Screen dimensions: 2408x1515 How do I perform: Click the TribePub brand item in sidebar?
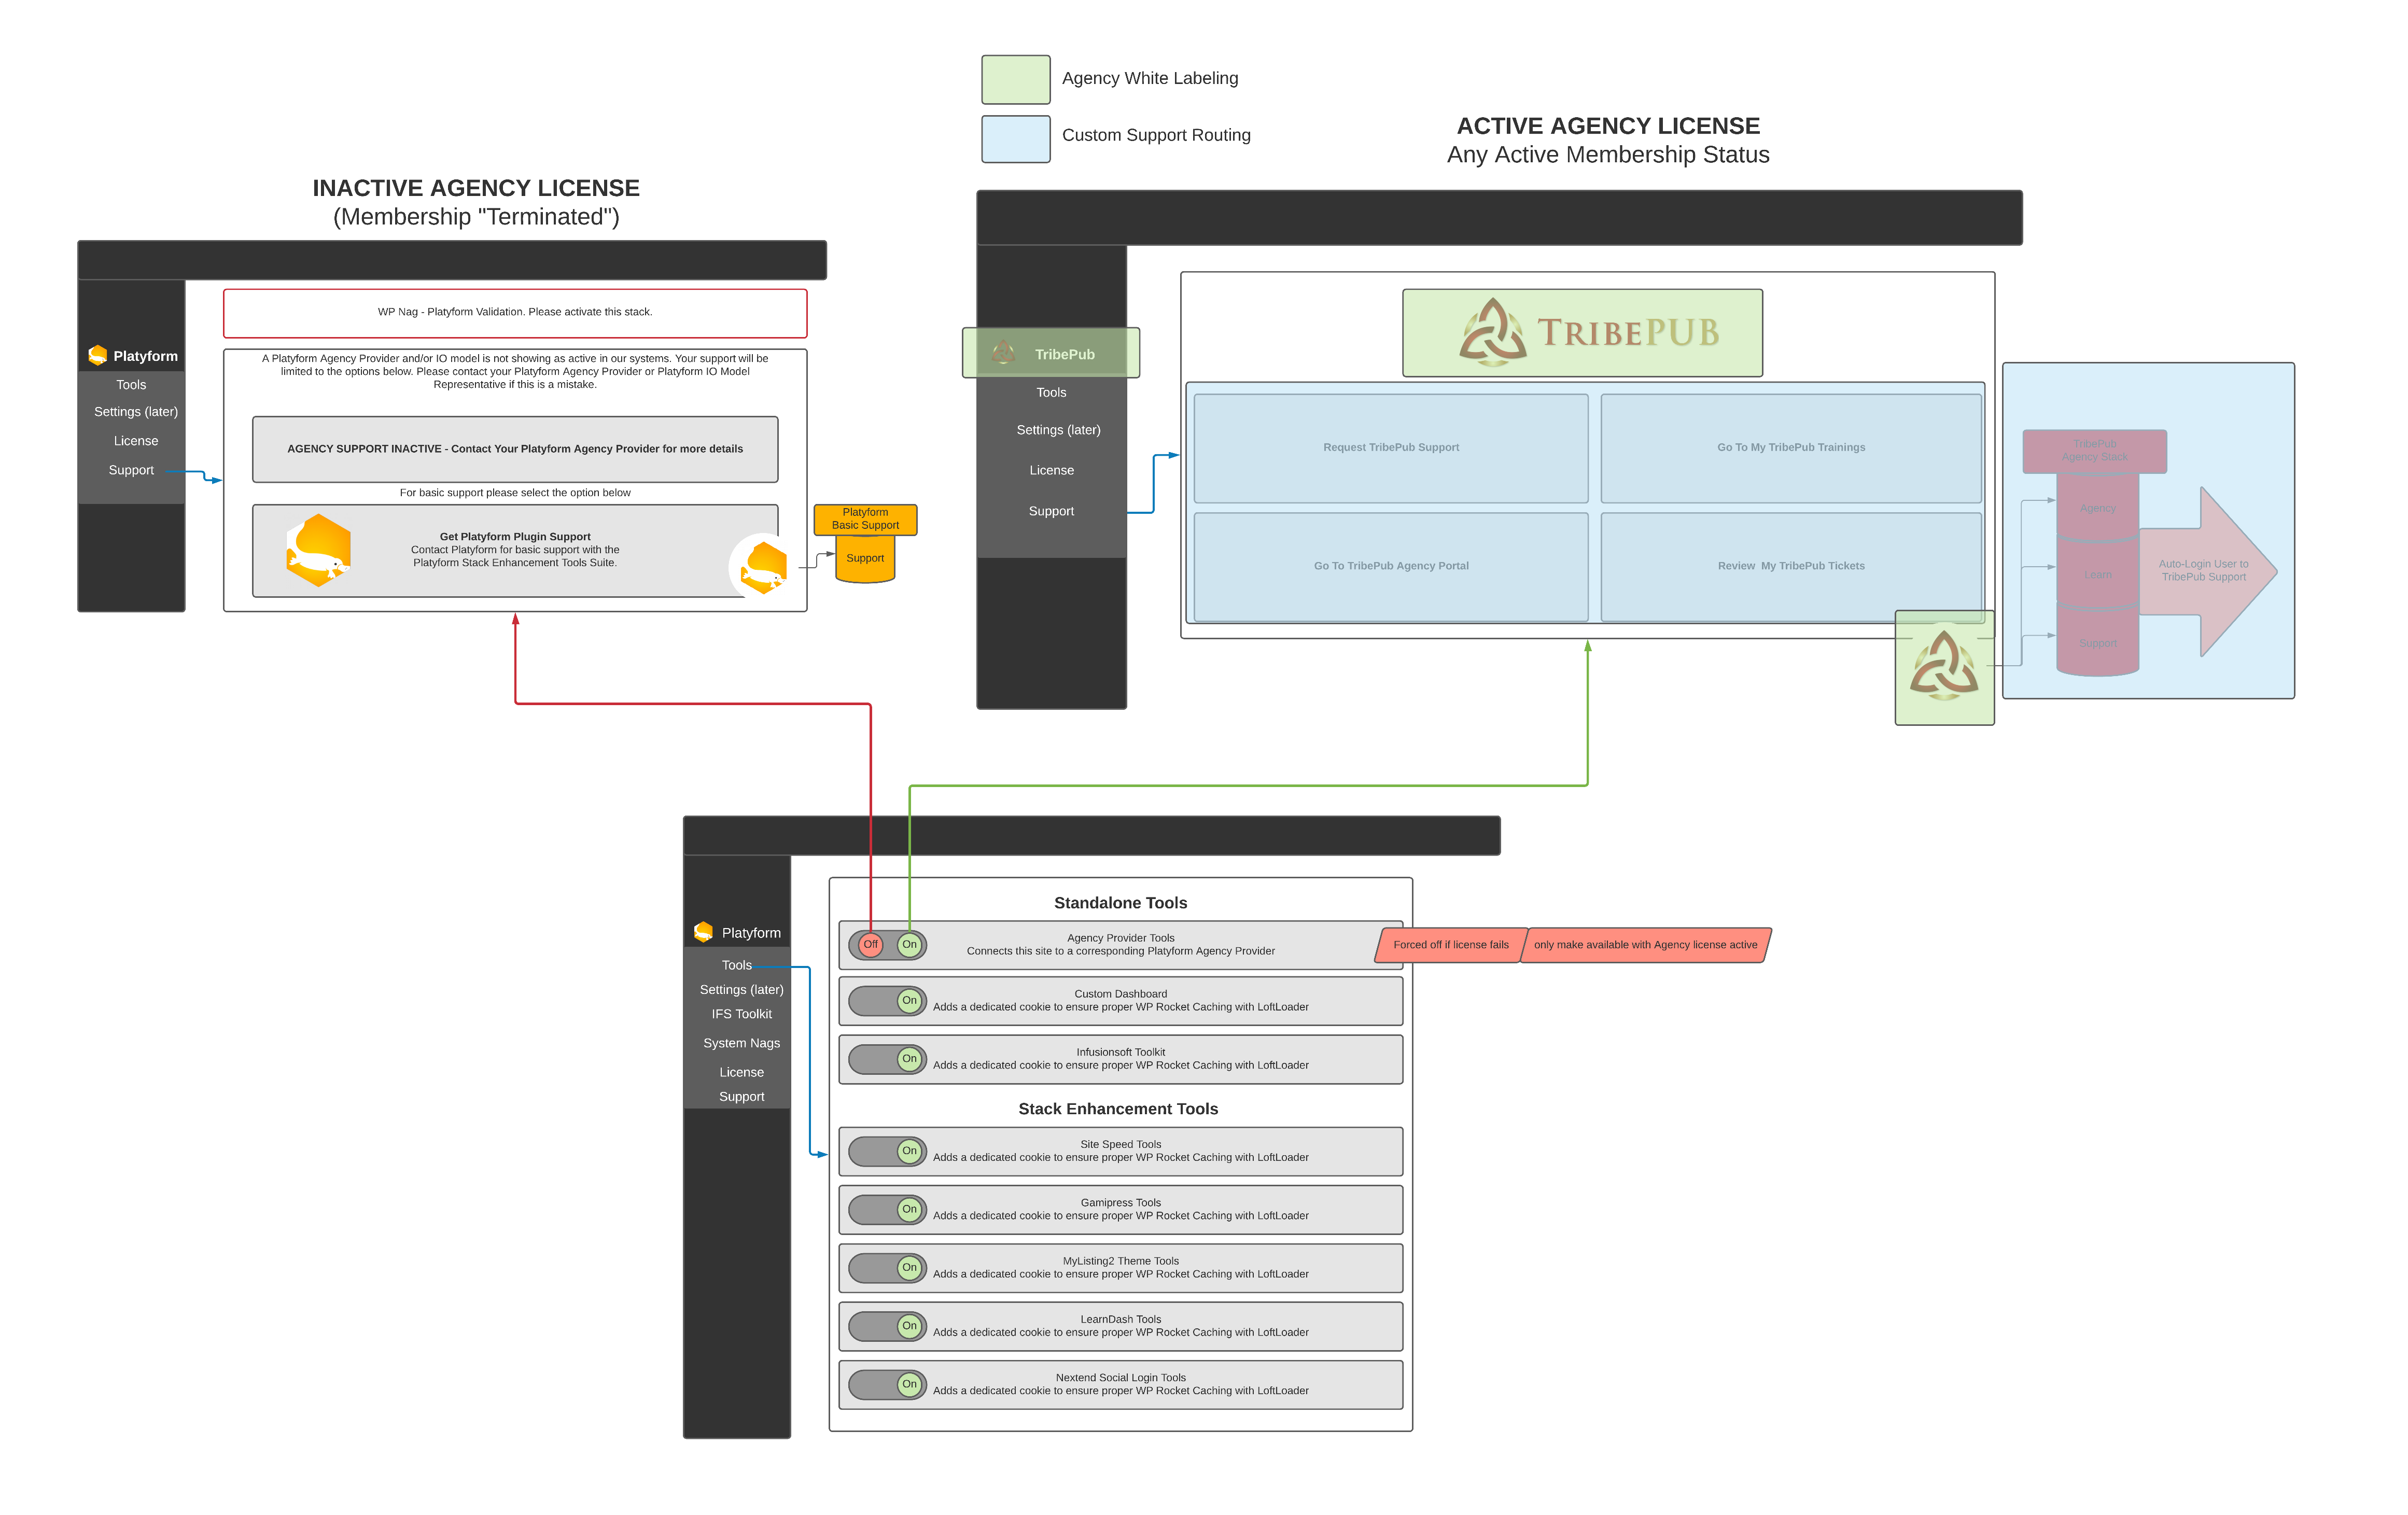point(1051,353)
